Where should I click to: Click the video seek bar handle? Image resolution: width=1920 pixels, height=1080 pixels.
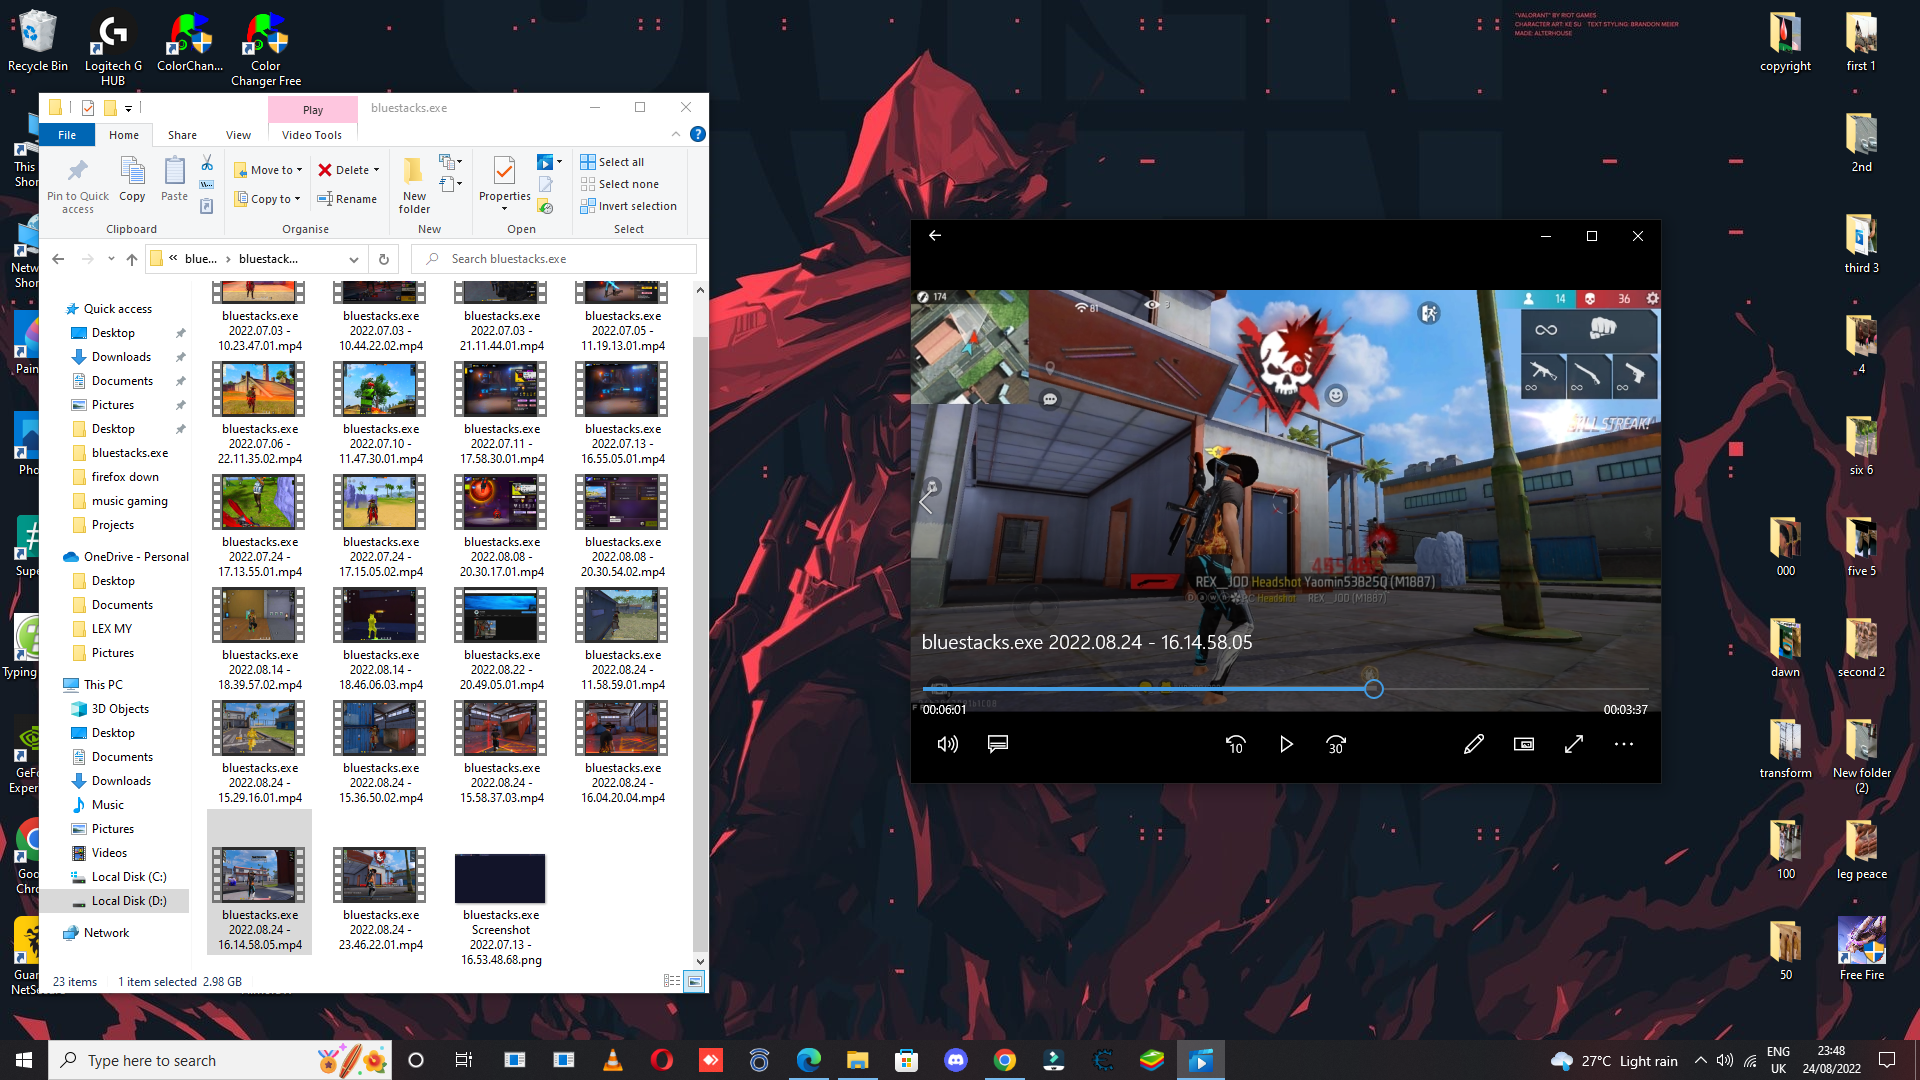[x=1373, y=689]
